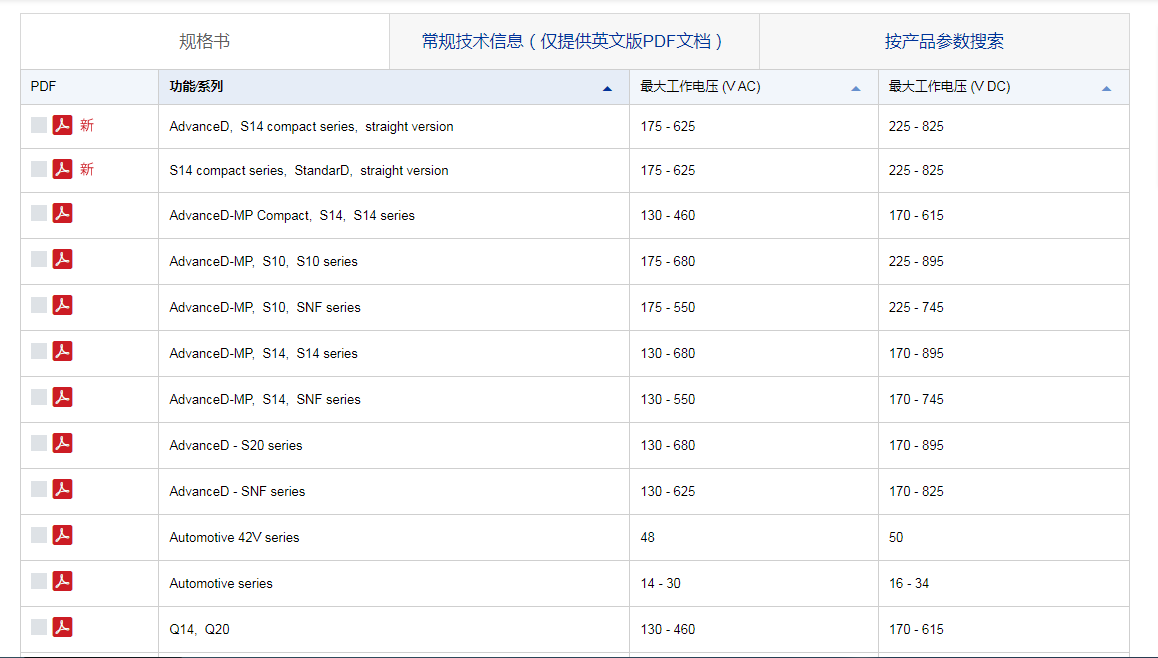Click PDF icon for Q14, Q20 row
The width and height of the screenshot is (1158, 658).
(x=62, y=628)
